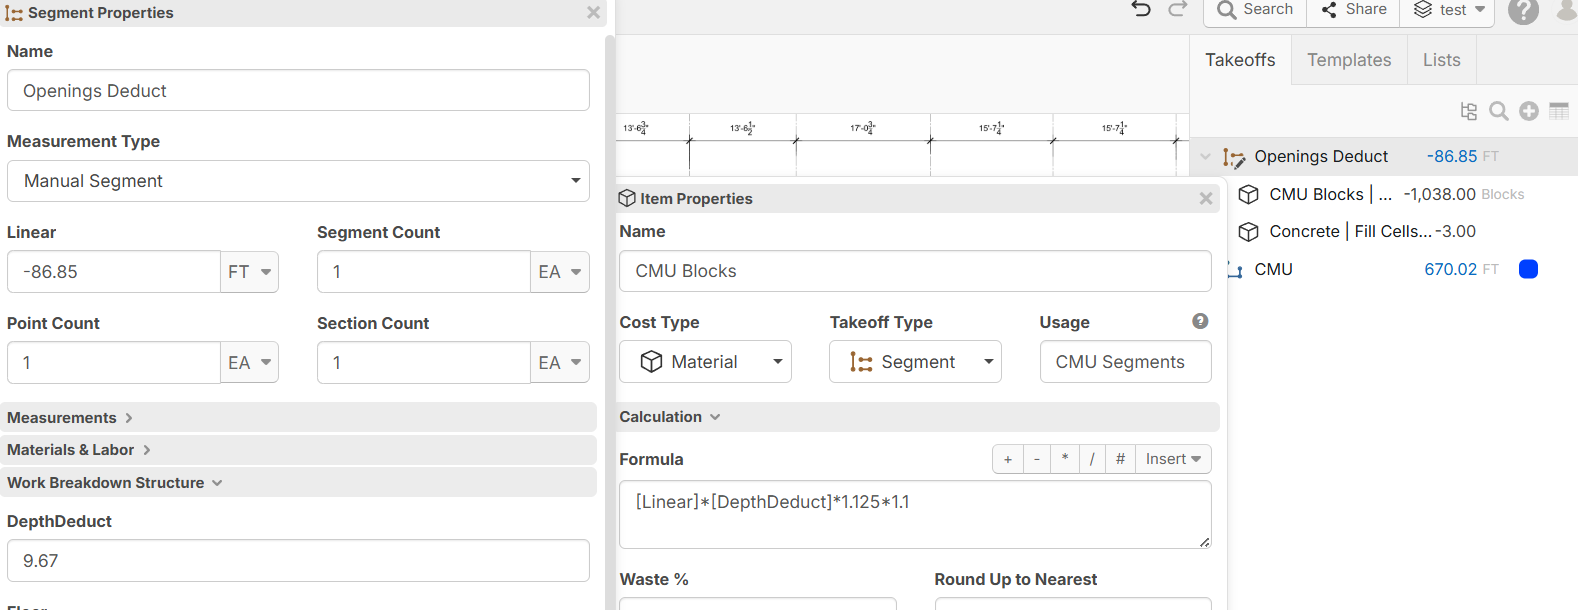Click the formula Insert button
Screen dimensions: 1578x610
point(1173,459)
